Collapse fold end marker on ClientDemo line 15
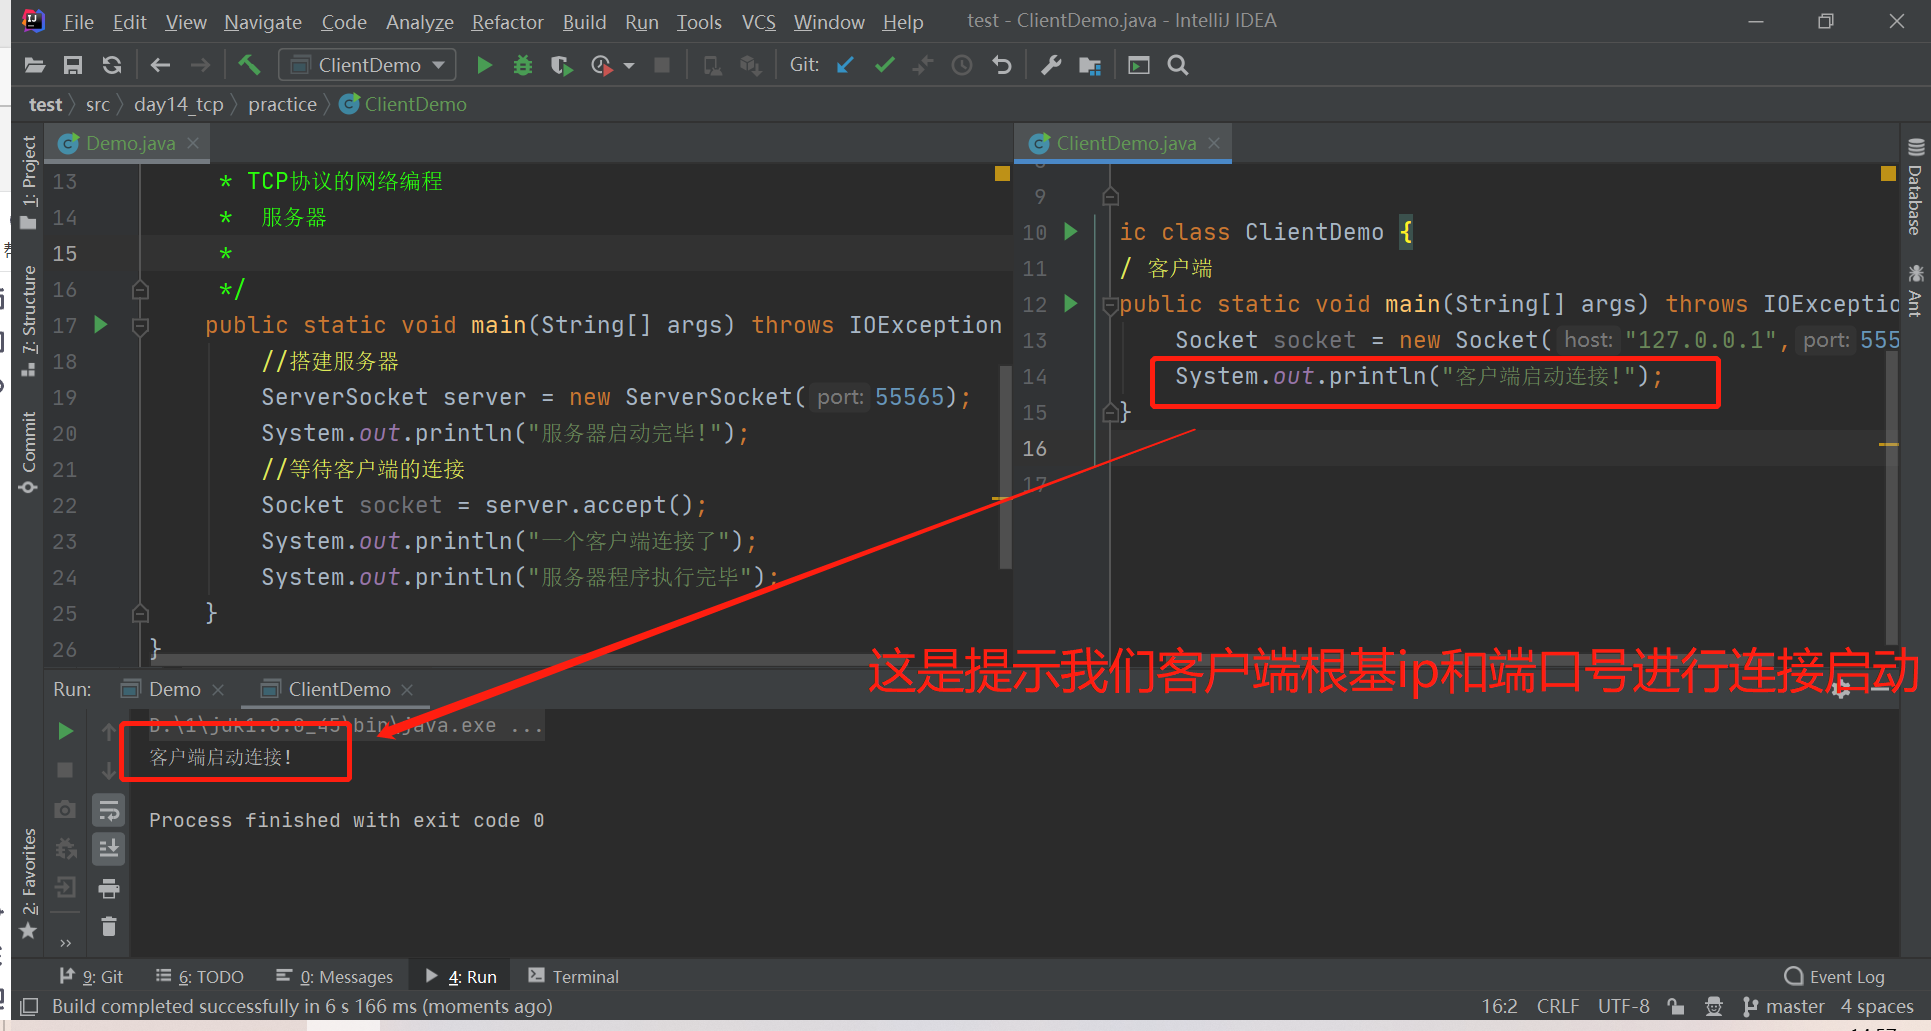Viewport: 1931px width, 1031px height. [1110, 413]
